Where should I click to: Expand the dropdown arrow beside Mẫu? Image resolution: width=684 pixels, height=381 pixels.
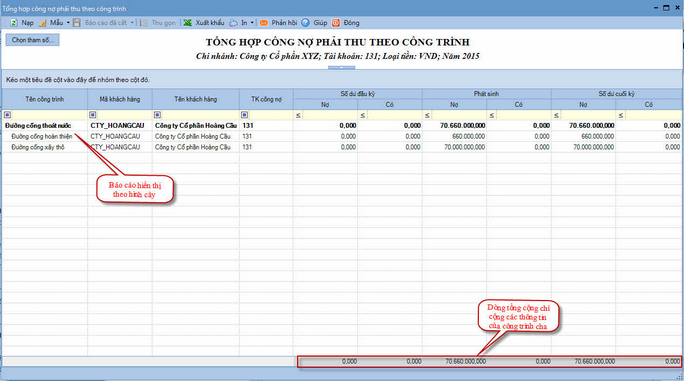point(68,23)
